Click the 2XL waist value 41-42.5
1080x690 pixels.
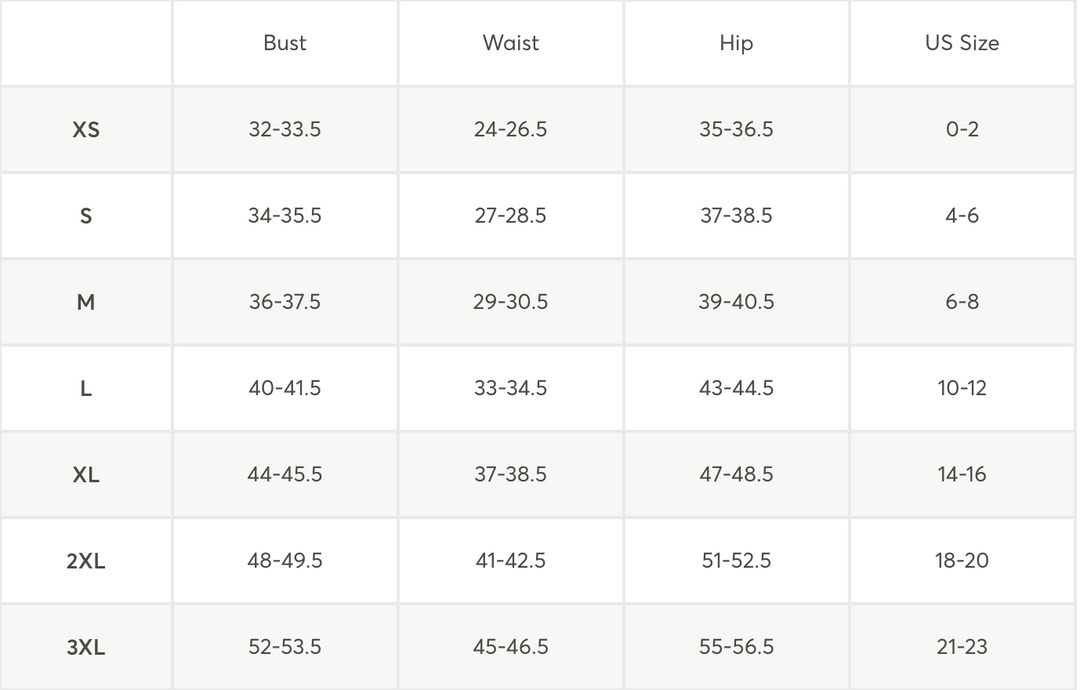pyautogui.click(x=510, y=561)
